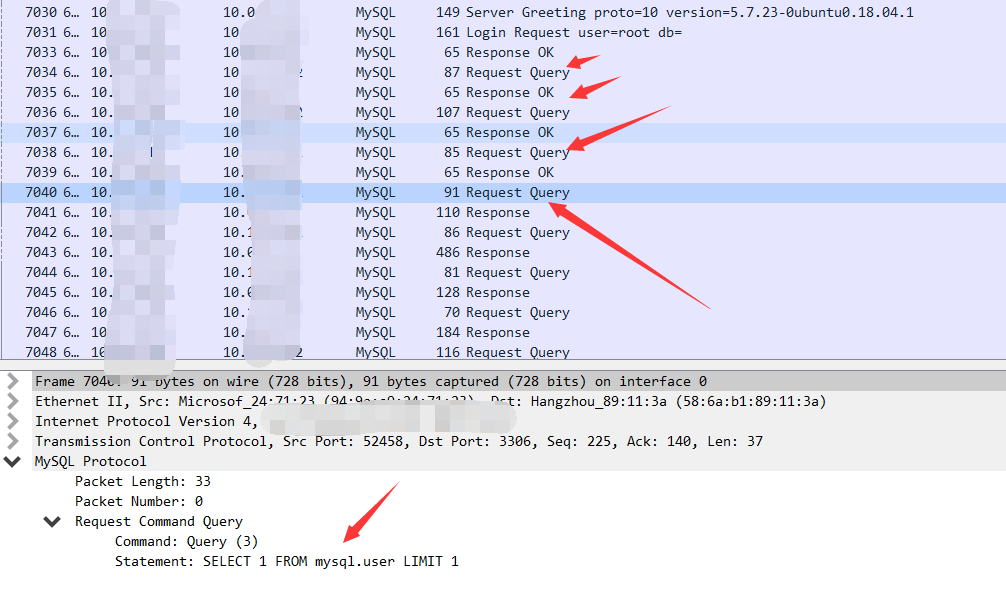Expand the Ethernet II tree node

[13, 401]
